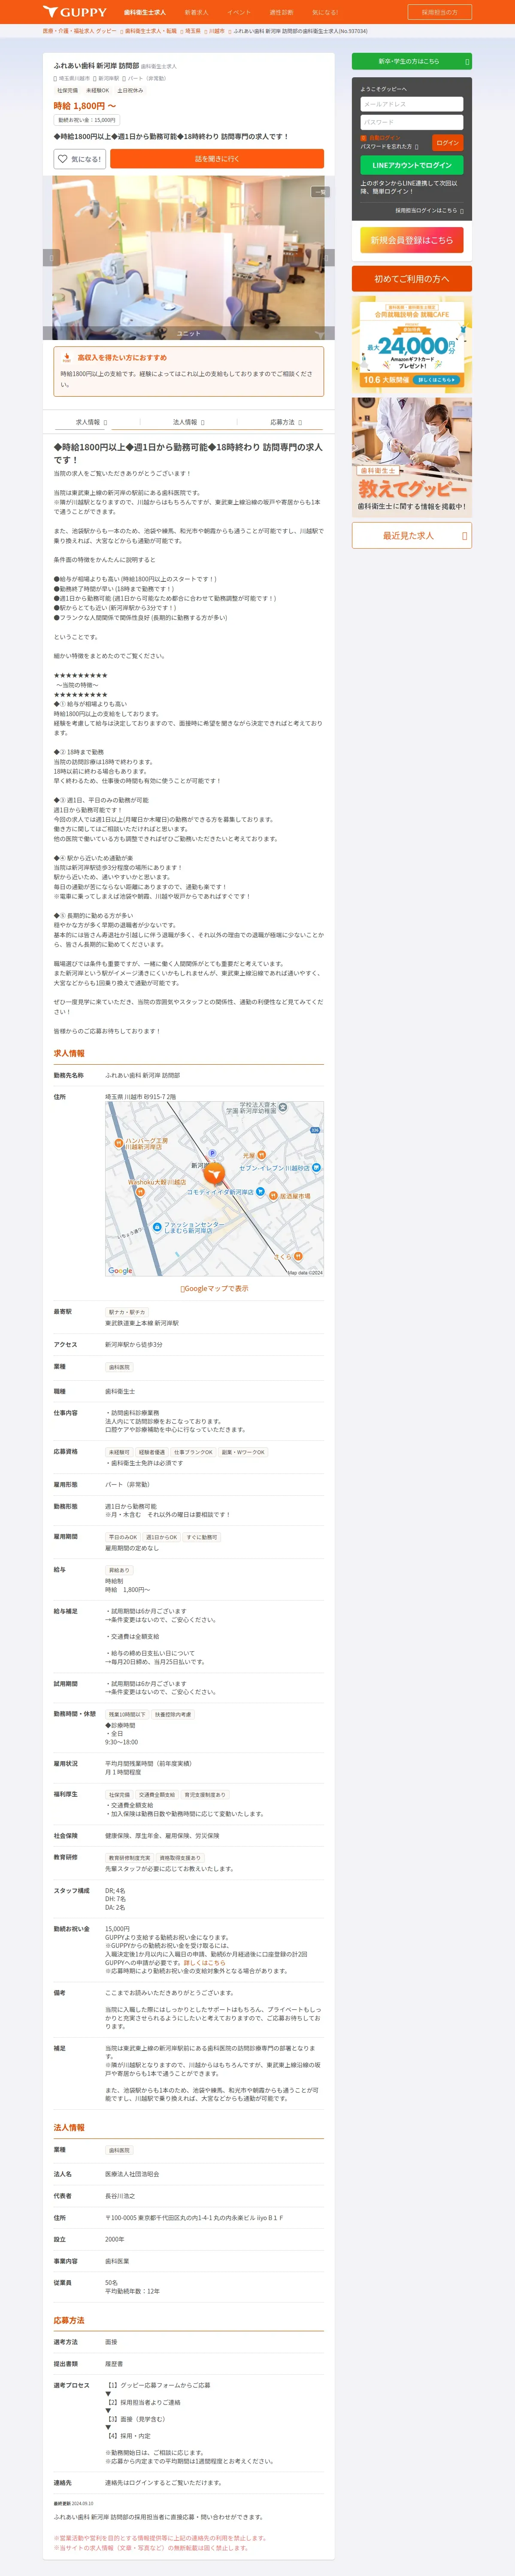The image size is (515, 2576).
Task: Click the 勤続お祝い金：15,000円 badge
Action: click(x=87, y=120)
